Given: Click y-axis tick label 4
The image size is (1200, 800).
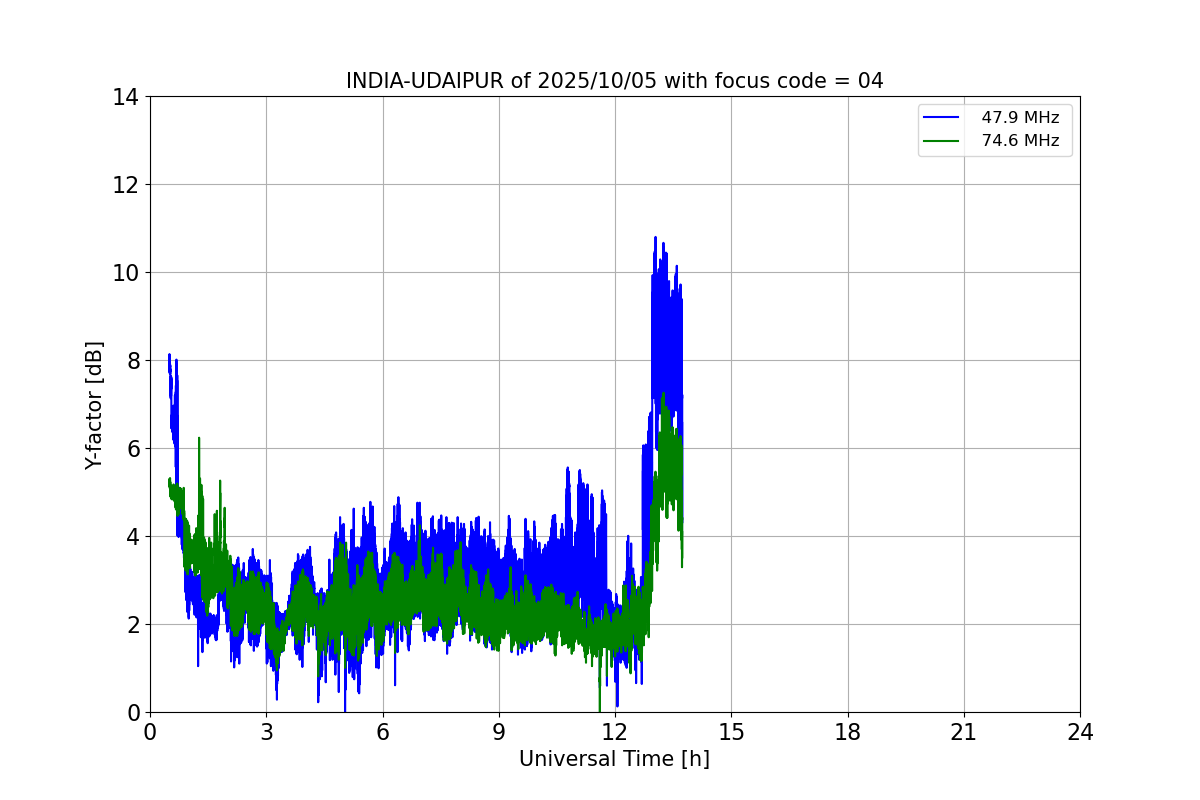Looking at the screenshot, I should tap(133, 537).
